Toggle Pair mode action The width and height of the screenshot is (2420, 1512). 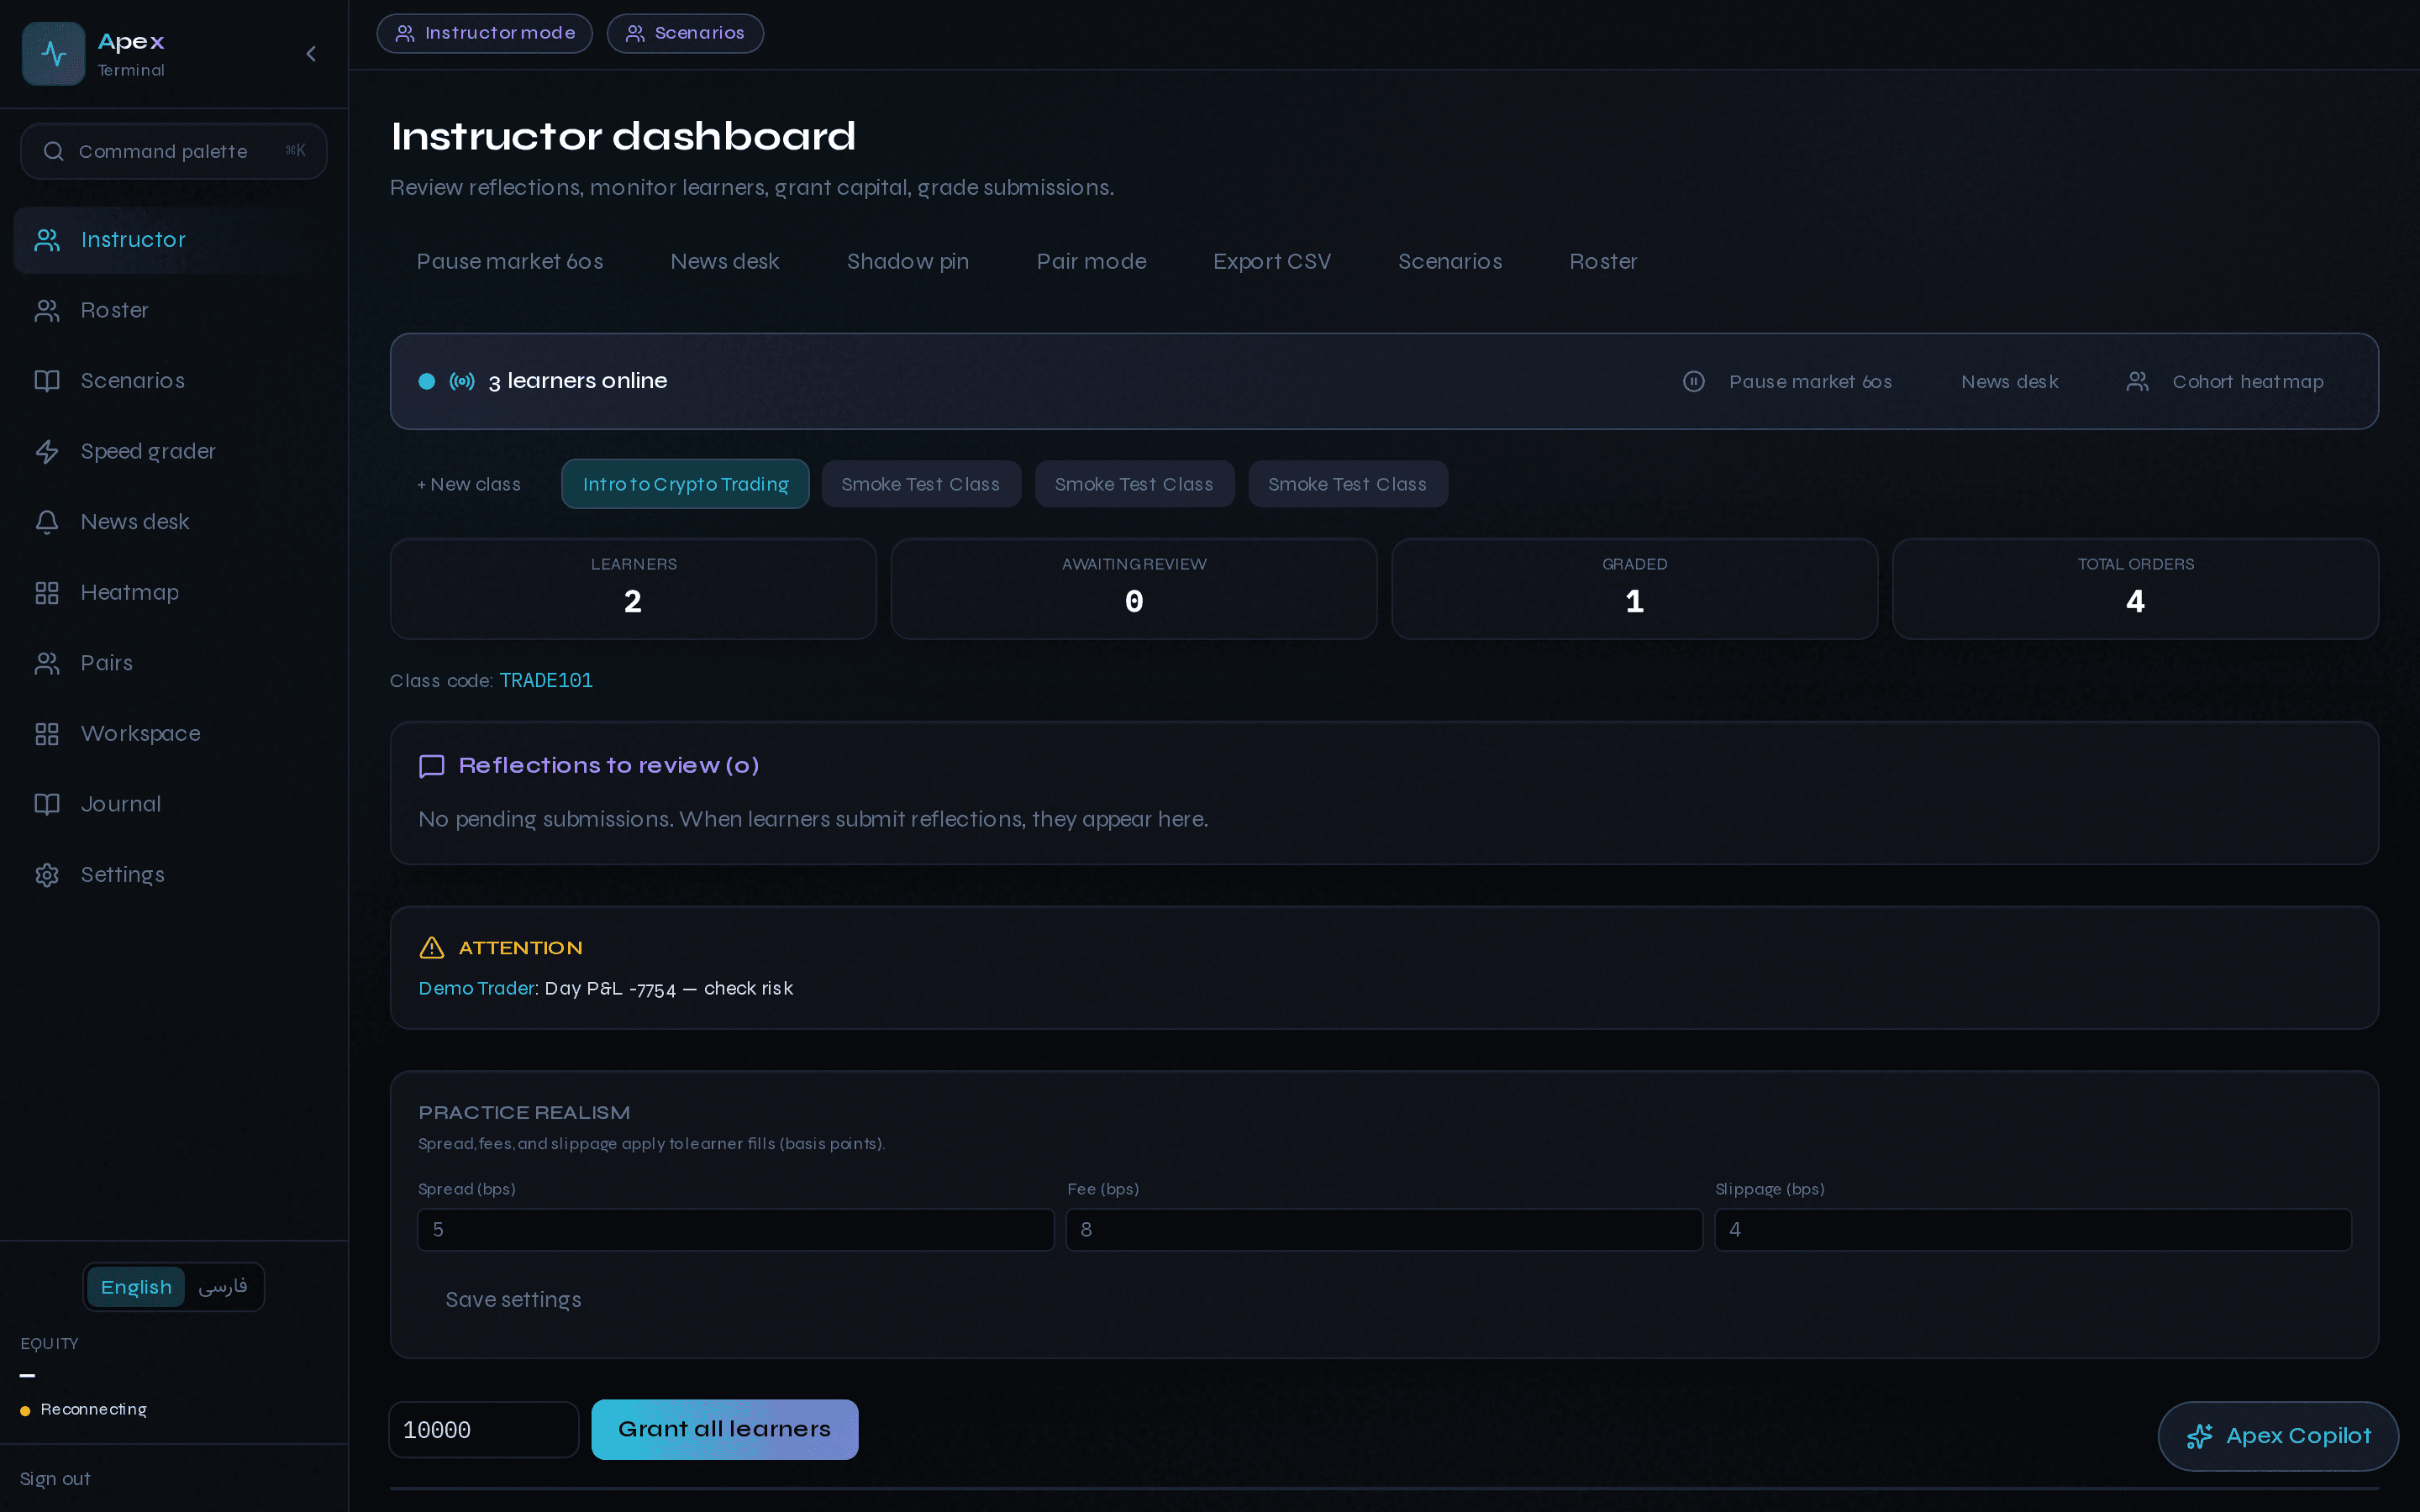click(1092, 261)
